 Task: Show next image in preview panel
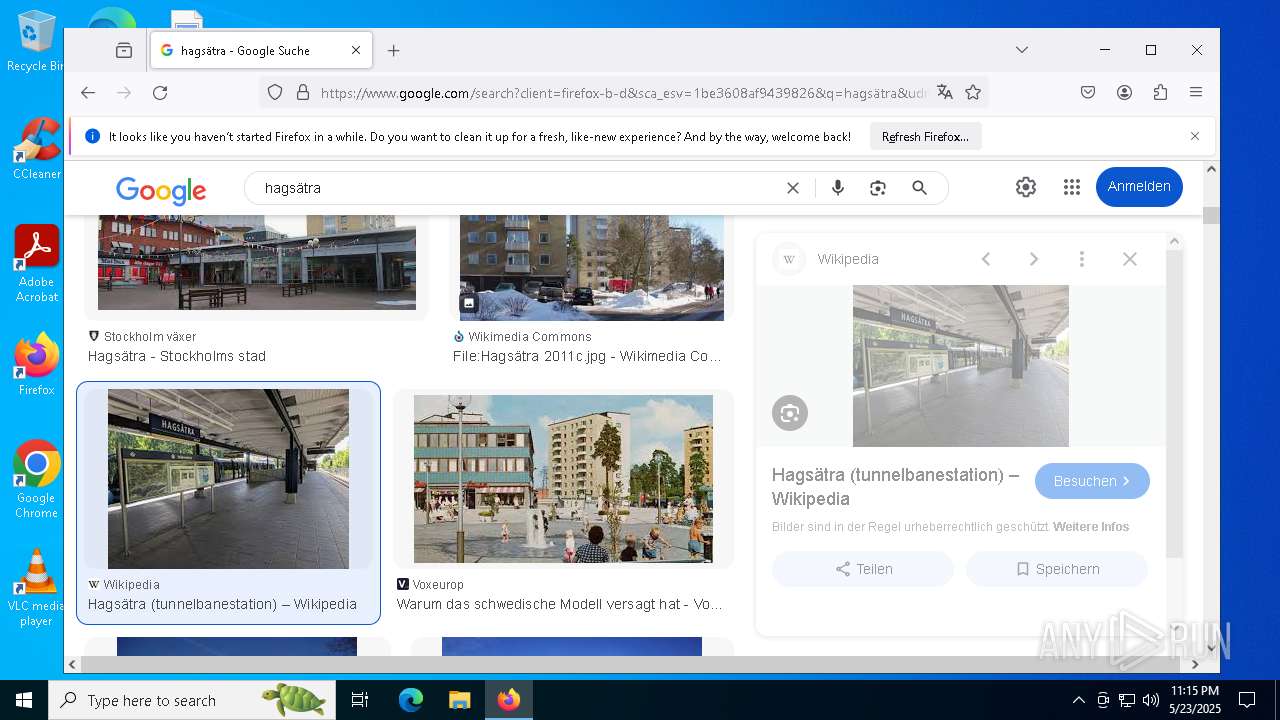pyautogui.click(x=1034, y=259)
